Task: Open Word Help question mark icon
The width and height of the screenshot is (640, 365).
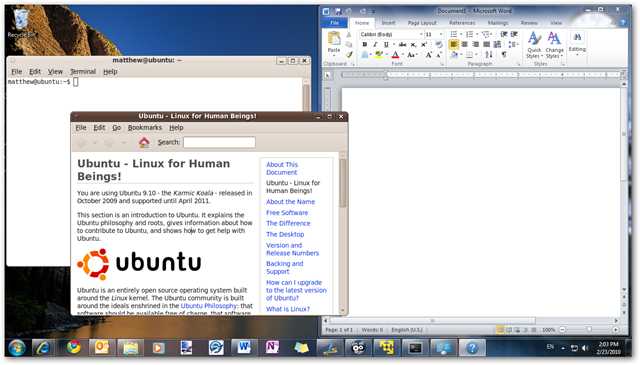Action: coord(623,23)
